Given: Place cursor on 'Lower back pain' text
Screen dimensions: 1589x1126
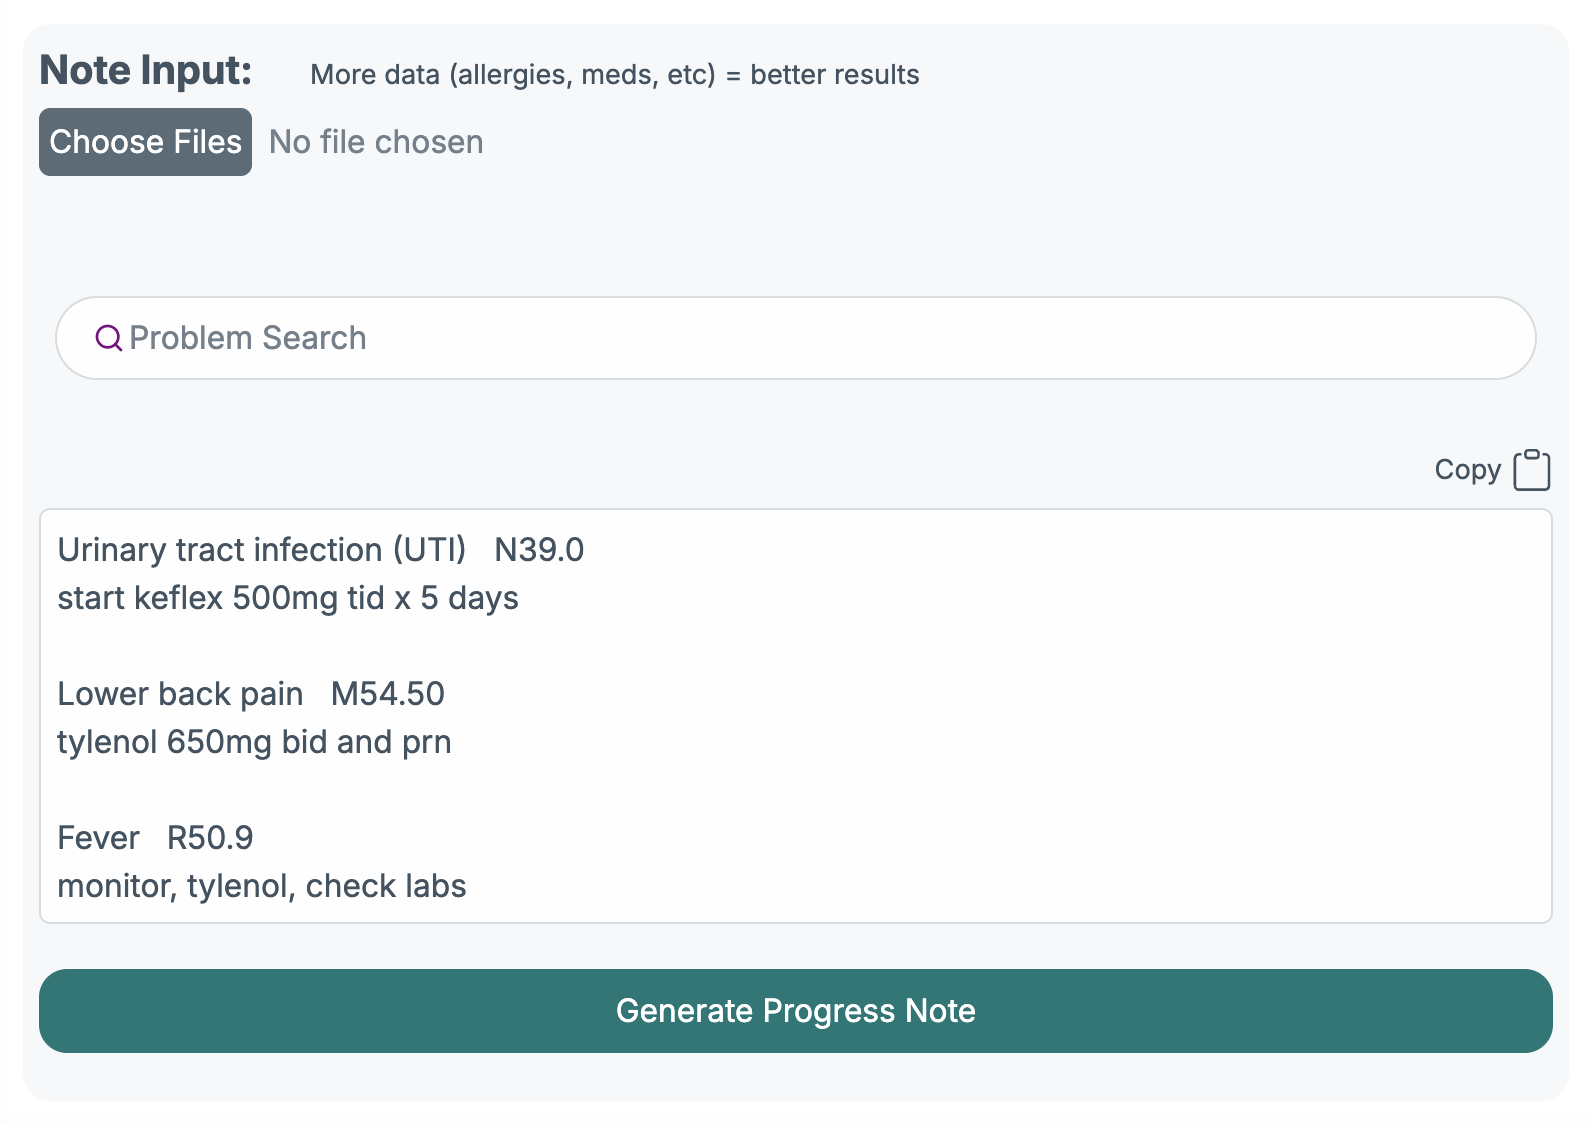Looking at the screenshot, I should (x=180, y=694).
